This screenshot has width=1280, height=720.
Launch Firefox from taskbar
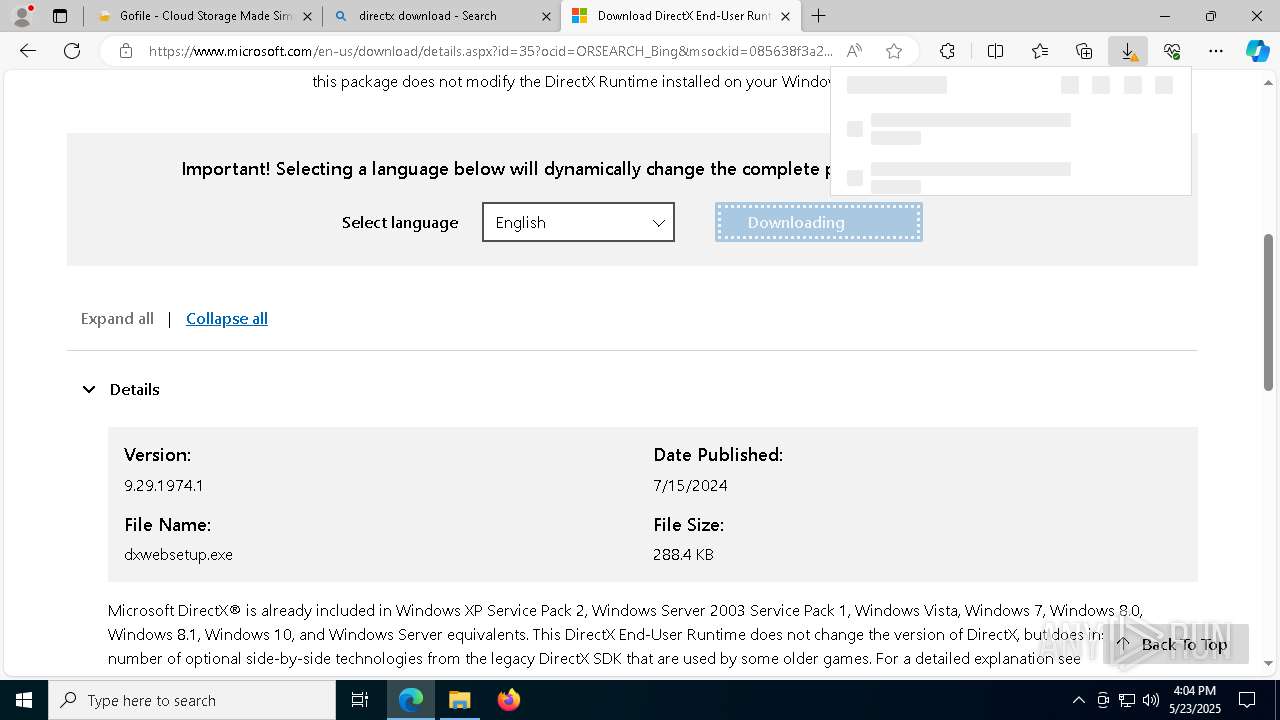[508, 700]
